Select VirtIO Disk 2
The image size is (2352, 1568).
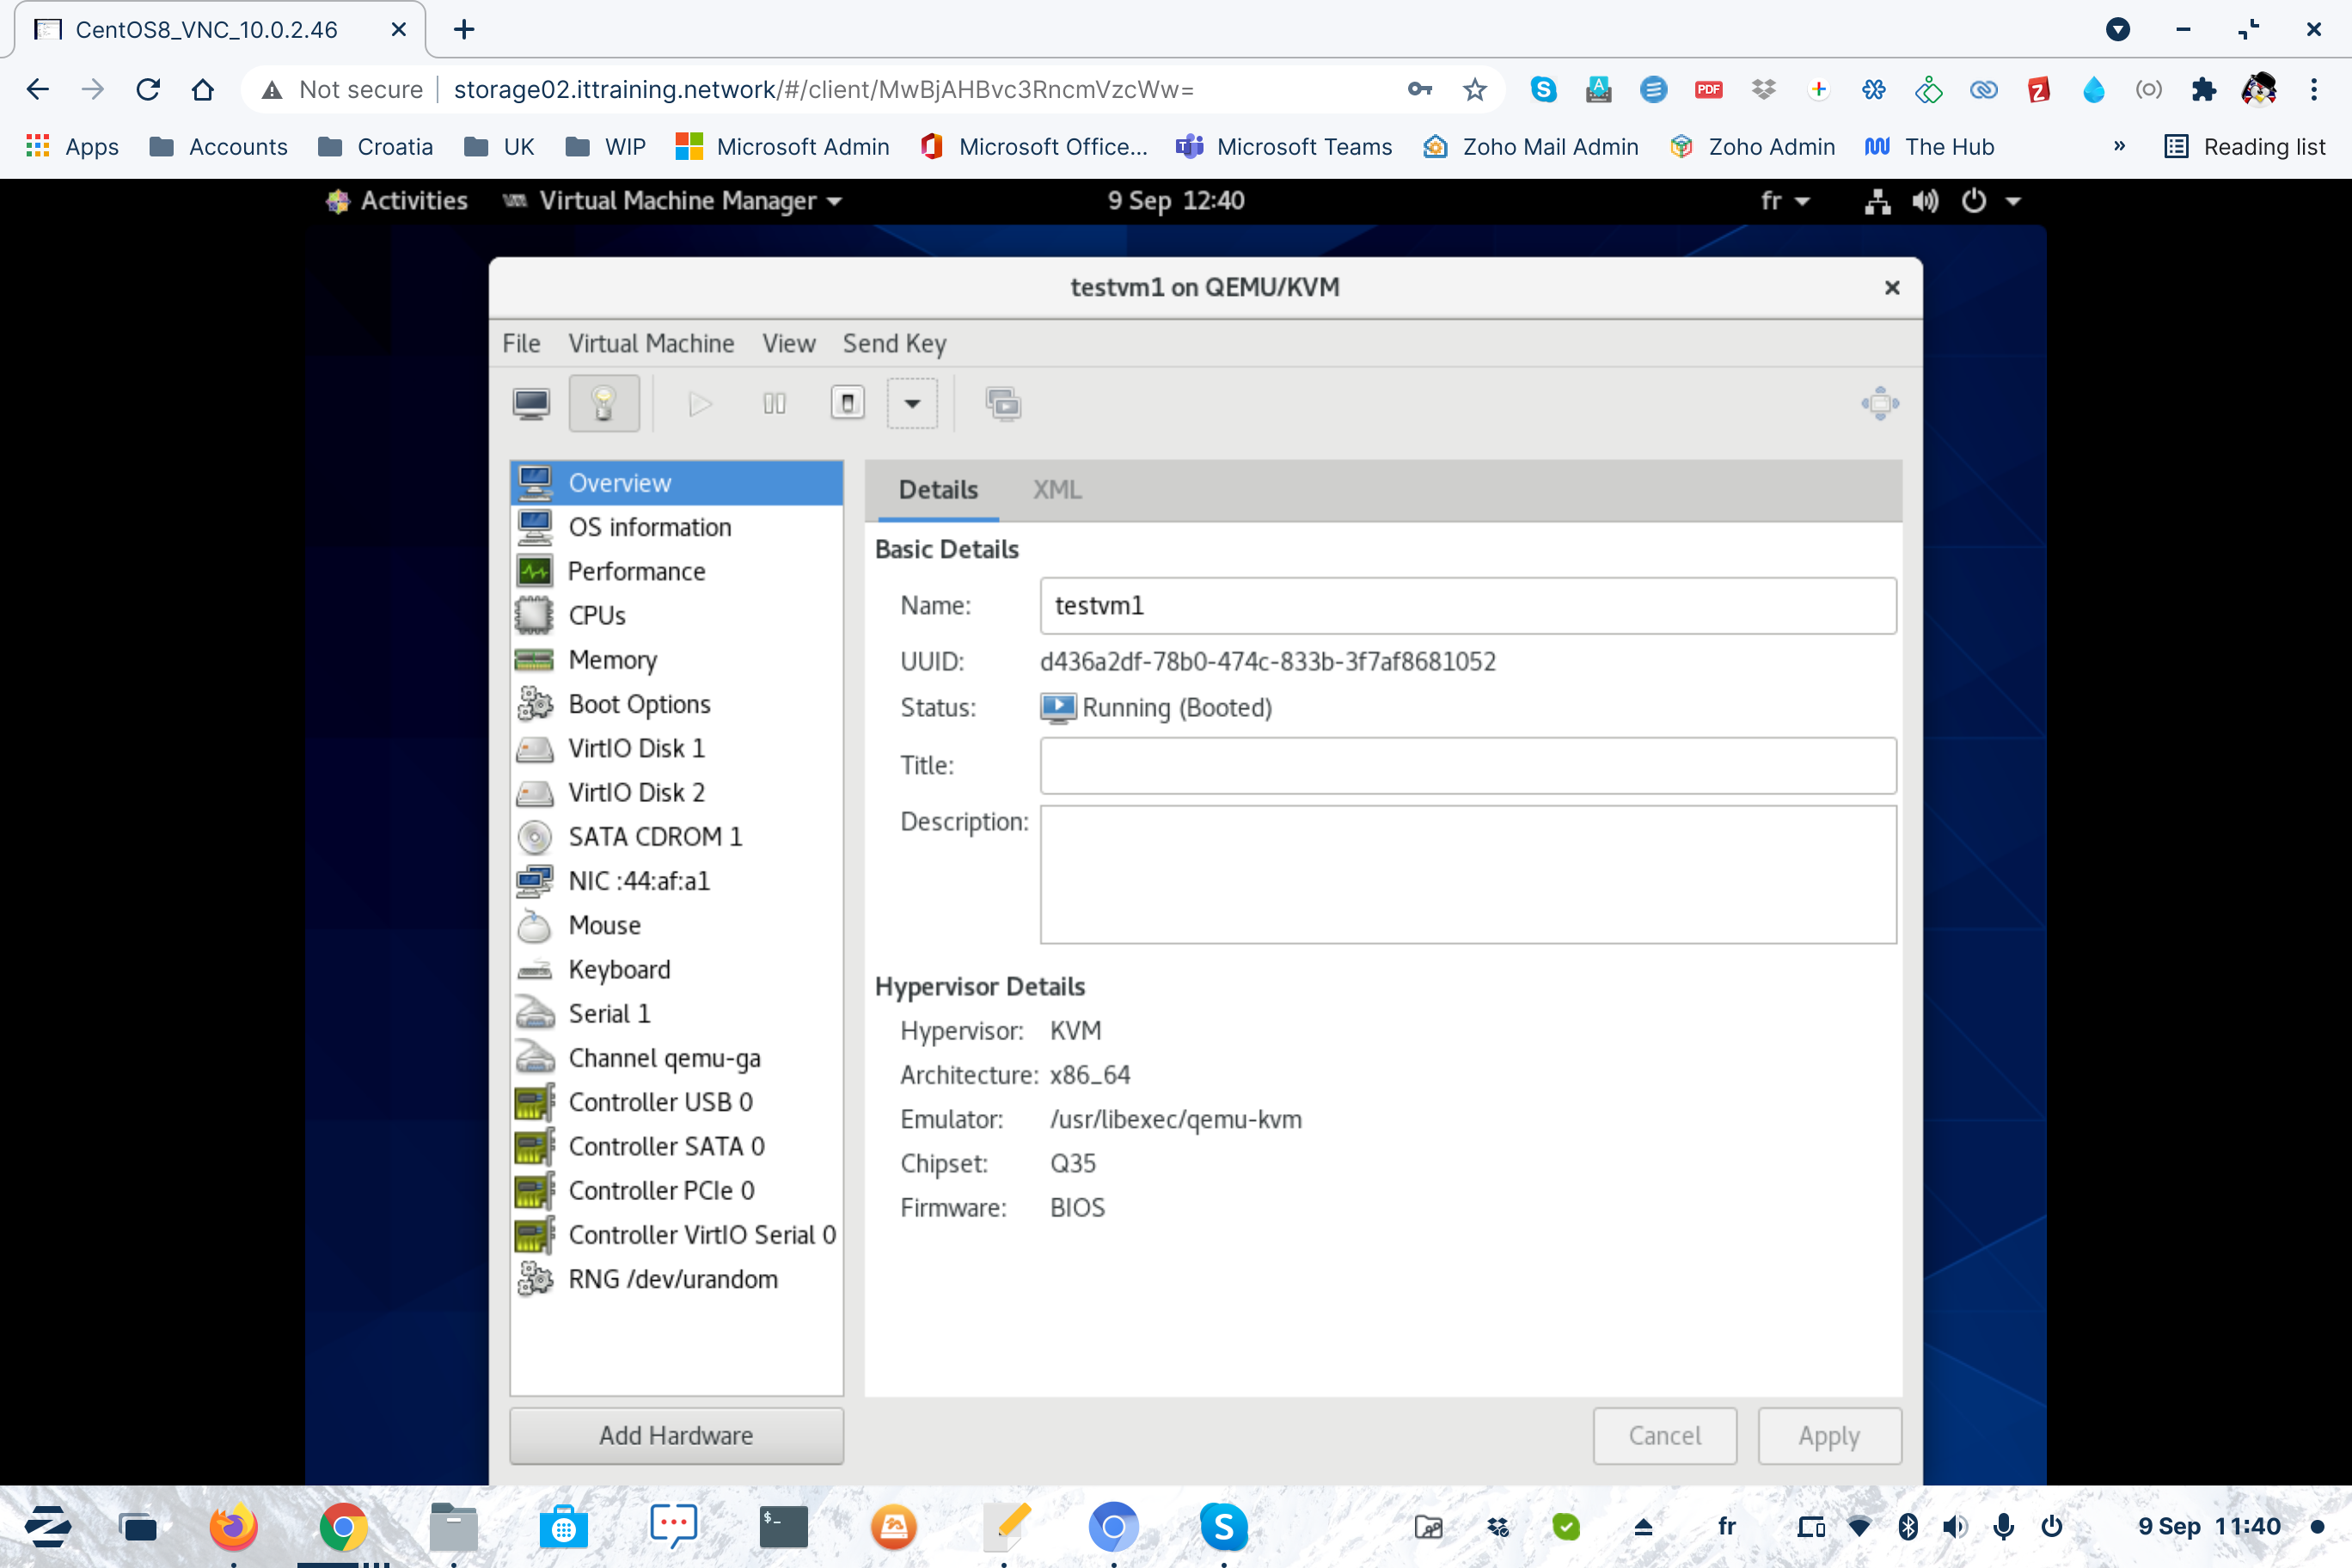click(x=677, y=792)
